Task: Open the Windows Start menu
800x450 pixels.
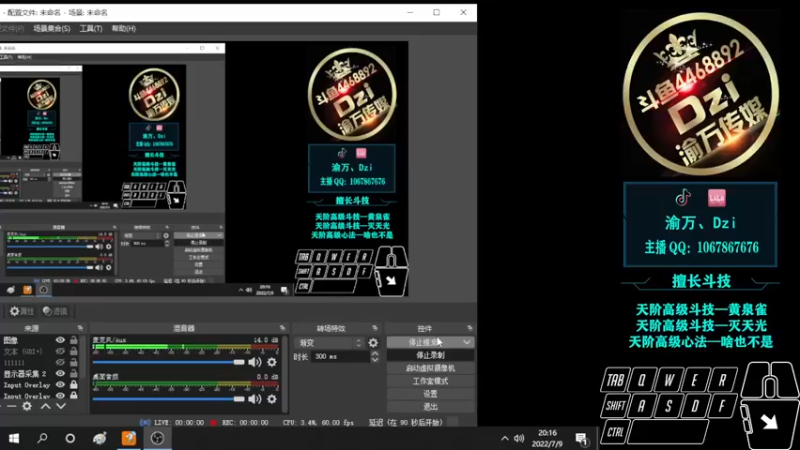Action: 14,438
